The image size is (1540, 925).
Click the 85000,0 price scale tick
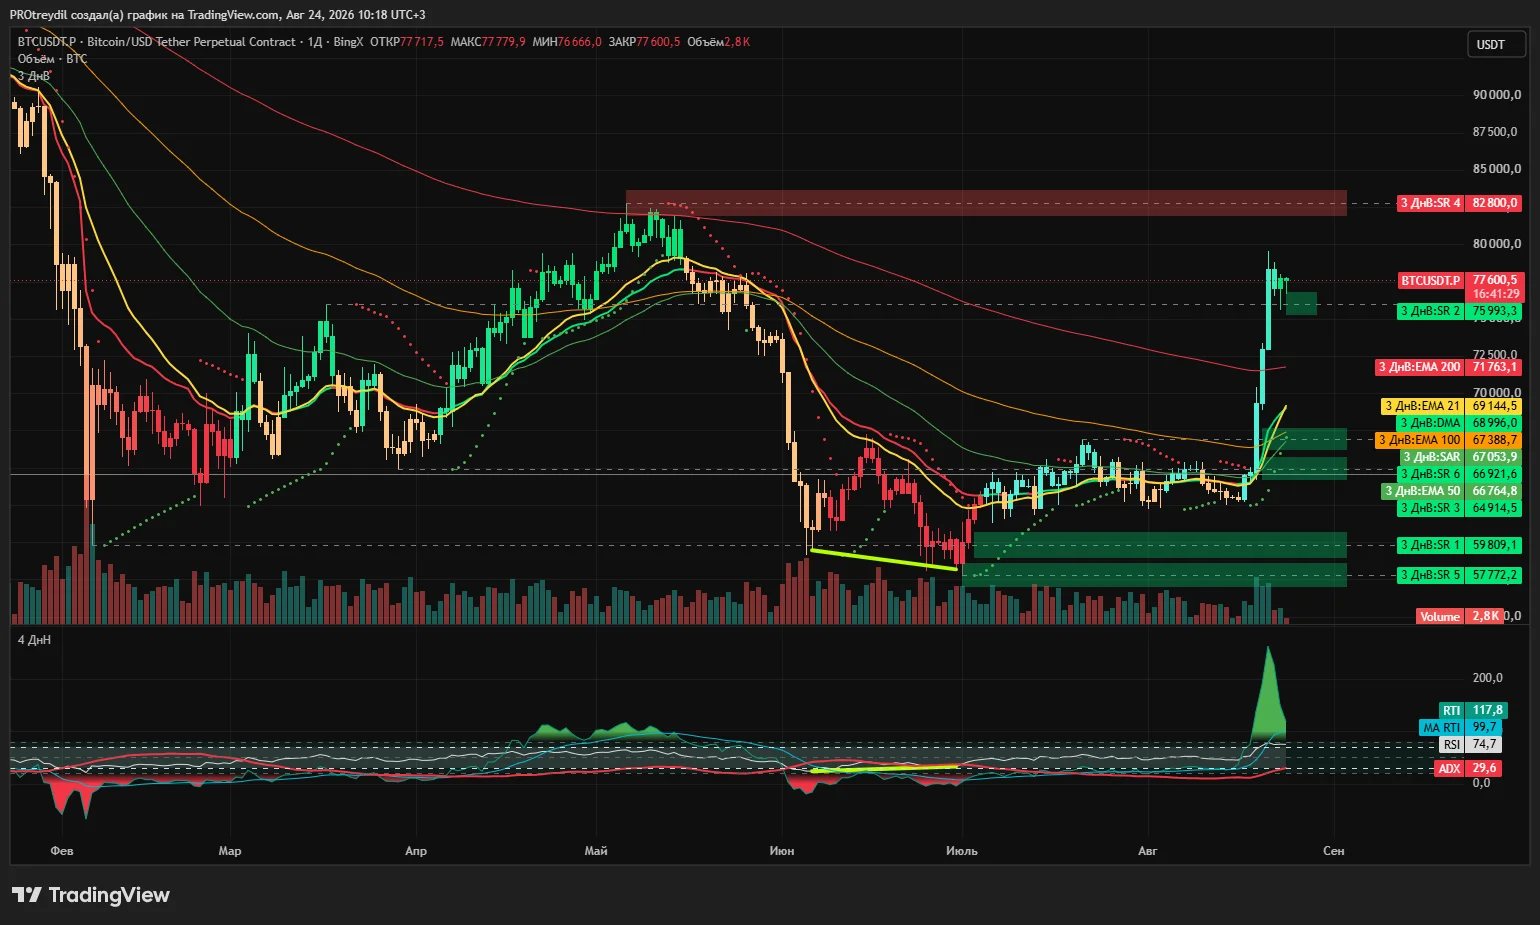[1496, 169]
